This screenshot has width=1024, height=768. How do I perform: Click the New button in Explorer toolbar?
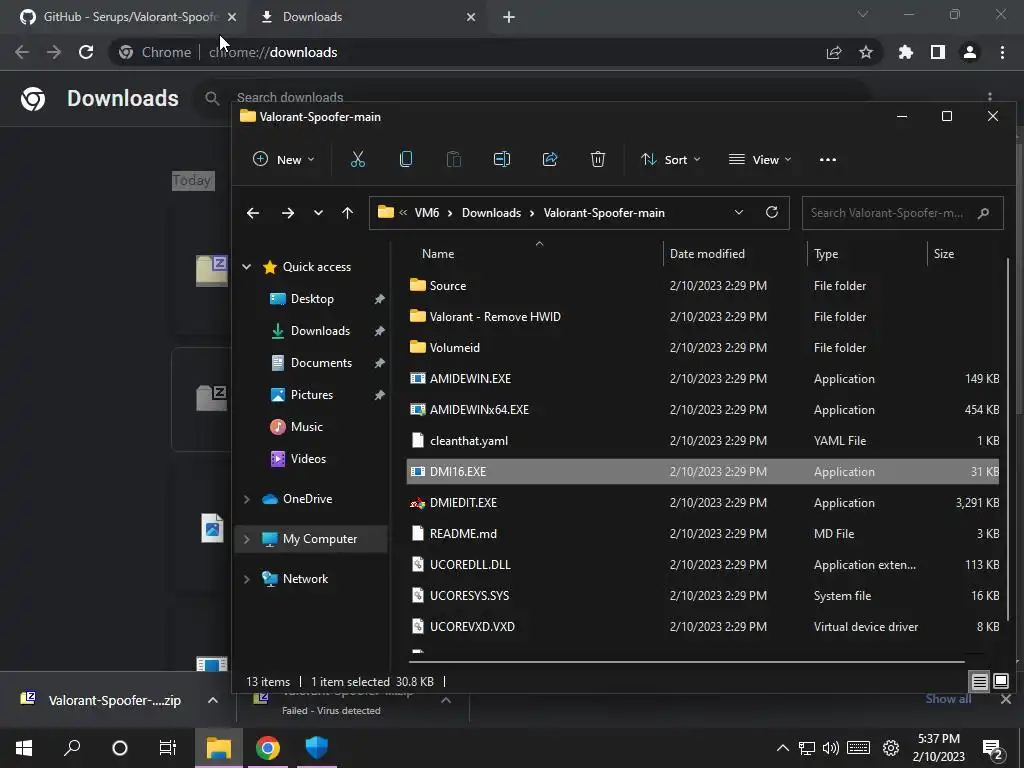click(283, 159)
